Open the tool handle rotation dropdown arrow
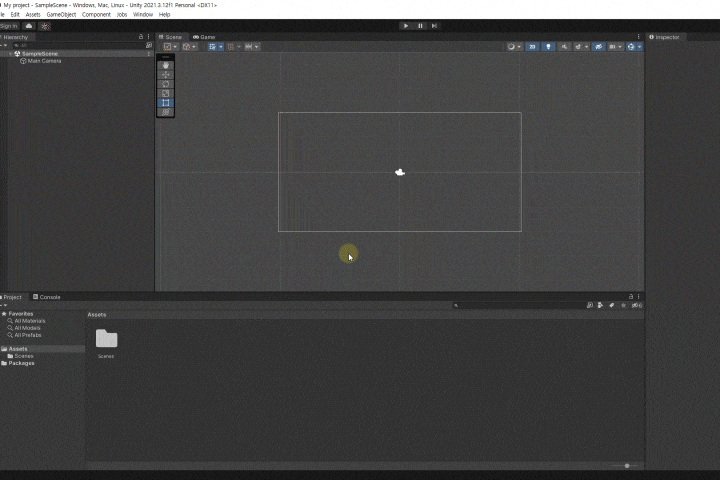Image resolution: width=720 pixels, height=480 pixels. [x=194, y=47]
